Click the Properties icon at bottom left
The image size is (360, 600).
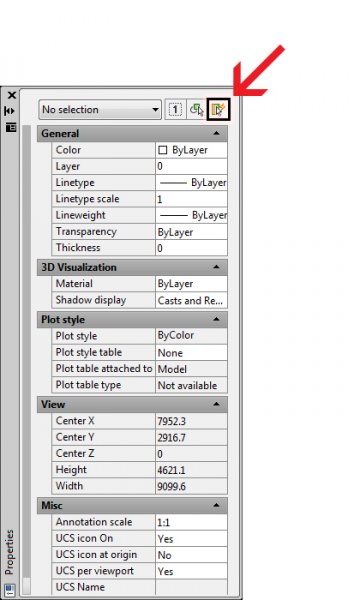pyautogui.click(x=9, y=590)
